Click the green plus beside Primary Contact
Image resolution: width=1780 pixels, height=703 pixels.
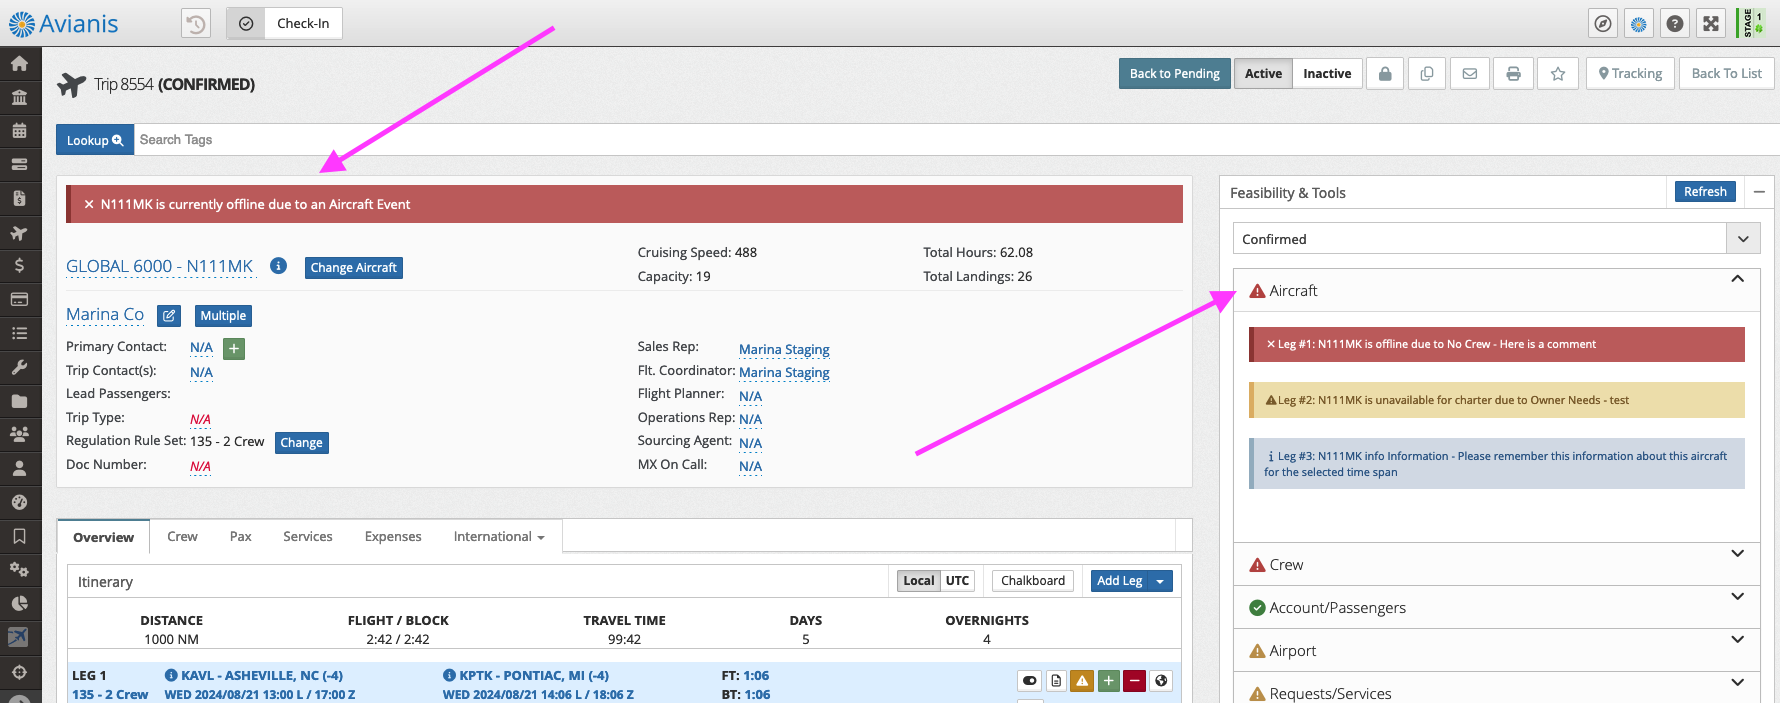[234, 348]
